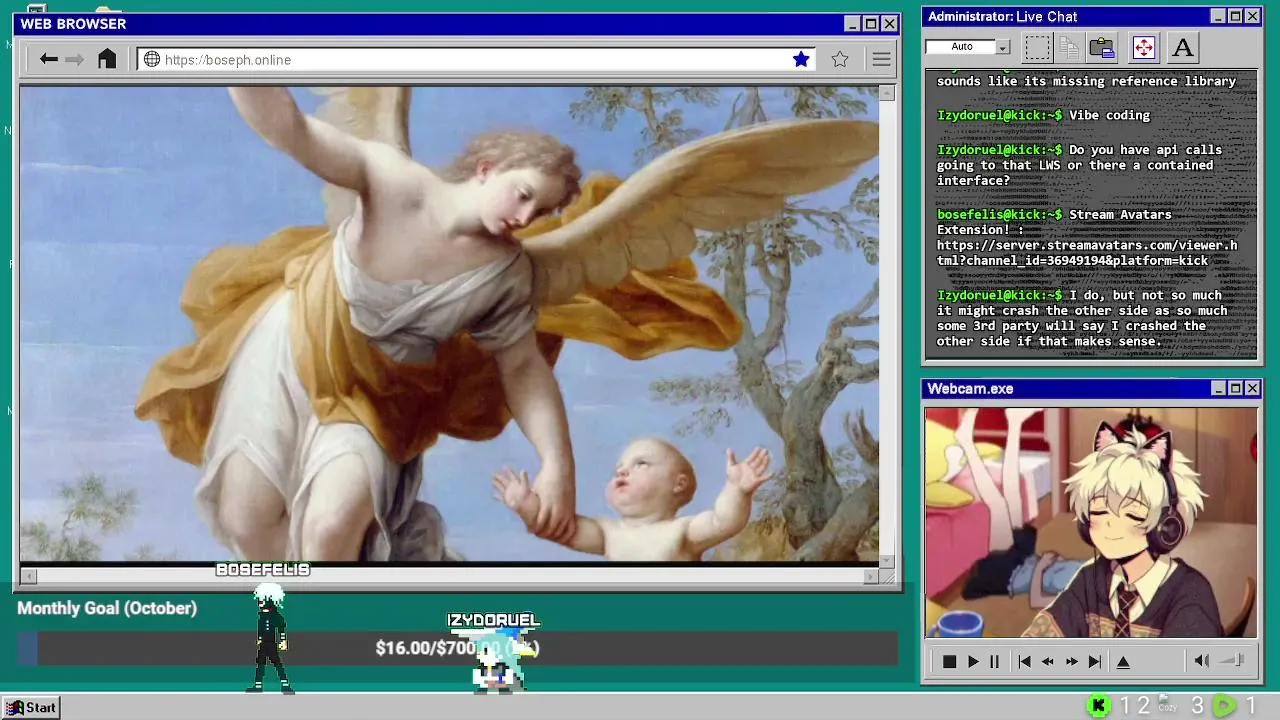This screenshot has height=720, width=1280.
Task: Click the 'Monthly Goal (October)' label
Action: (x=107, y=608)
